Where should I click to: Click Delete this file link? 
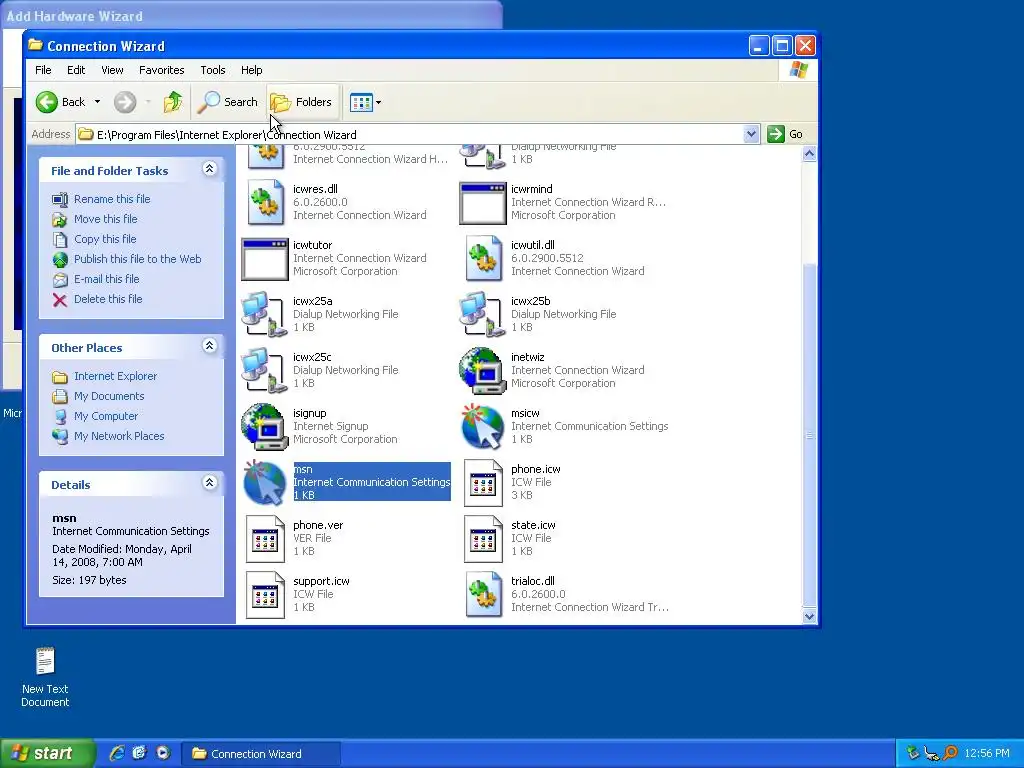click(108, 299)
